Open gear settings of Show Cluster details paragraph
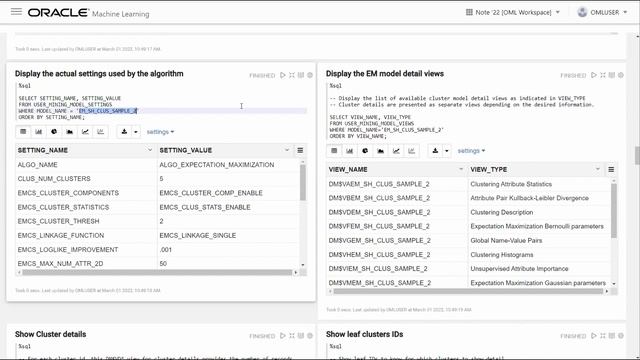The width and height of the screenshot is (640, 360). (x=310, y=336)
